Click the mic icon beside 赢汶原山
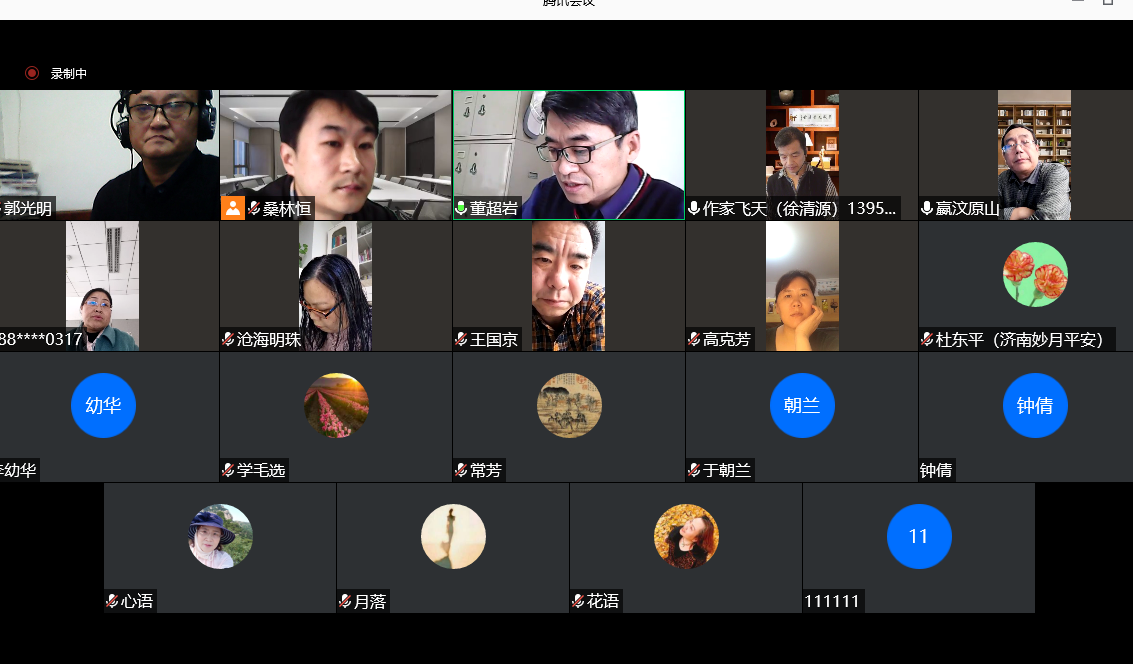The image size is (1133, 664). point(926,209)
